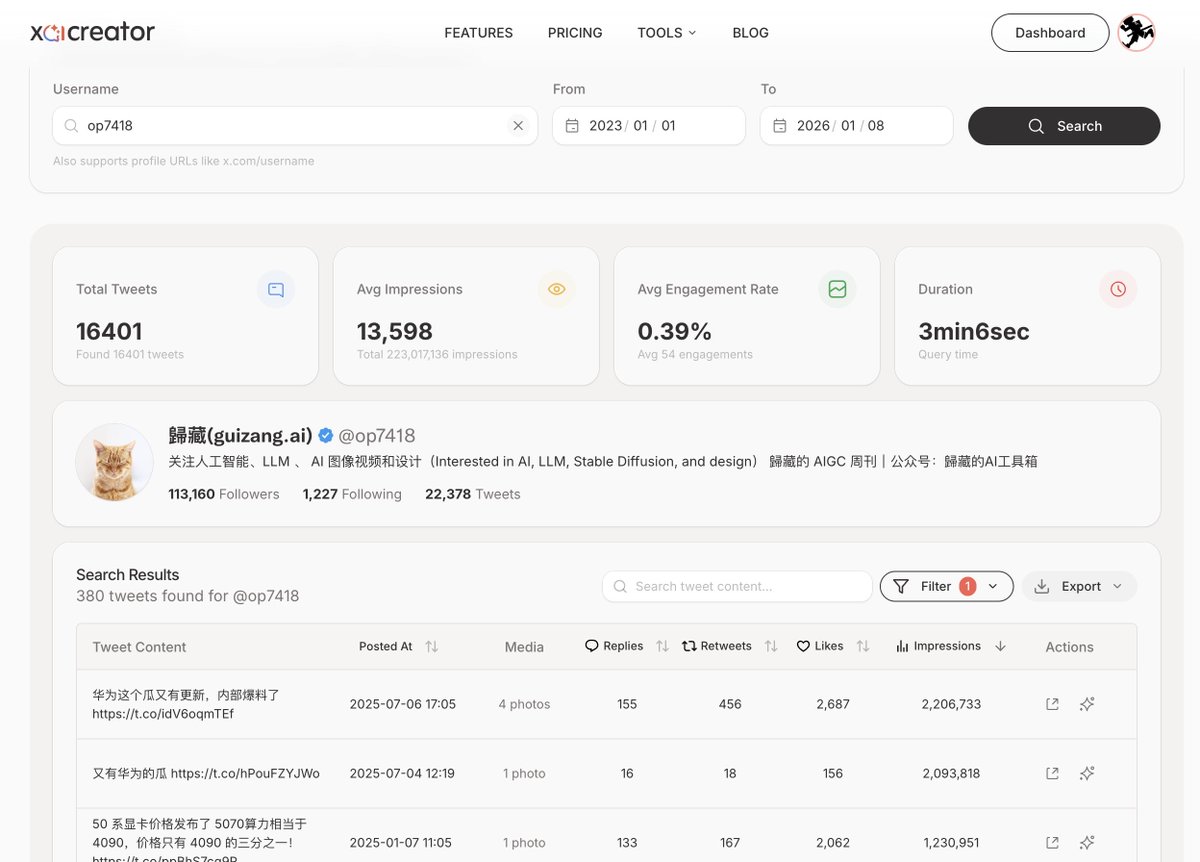Click the Avg Engagement Rate chart icon
This screenshot has width=1200, height=862.
837,290
